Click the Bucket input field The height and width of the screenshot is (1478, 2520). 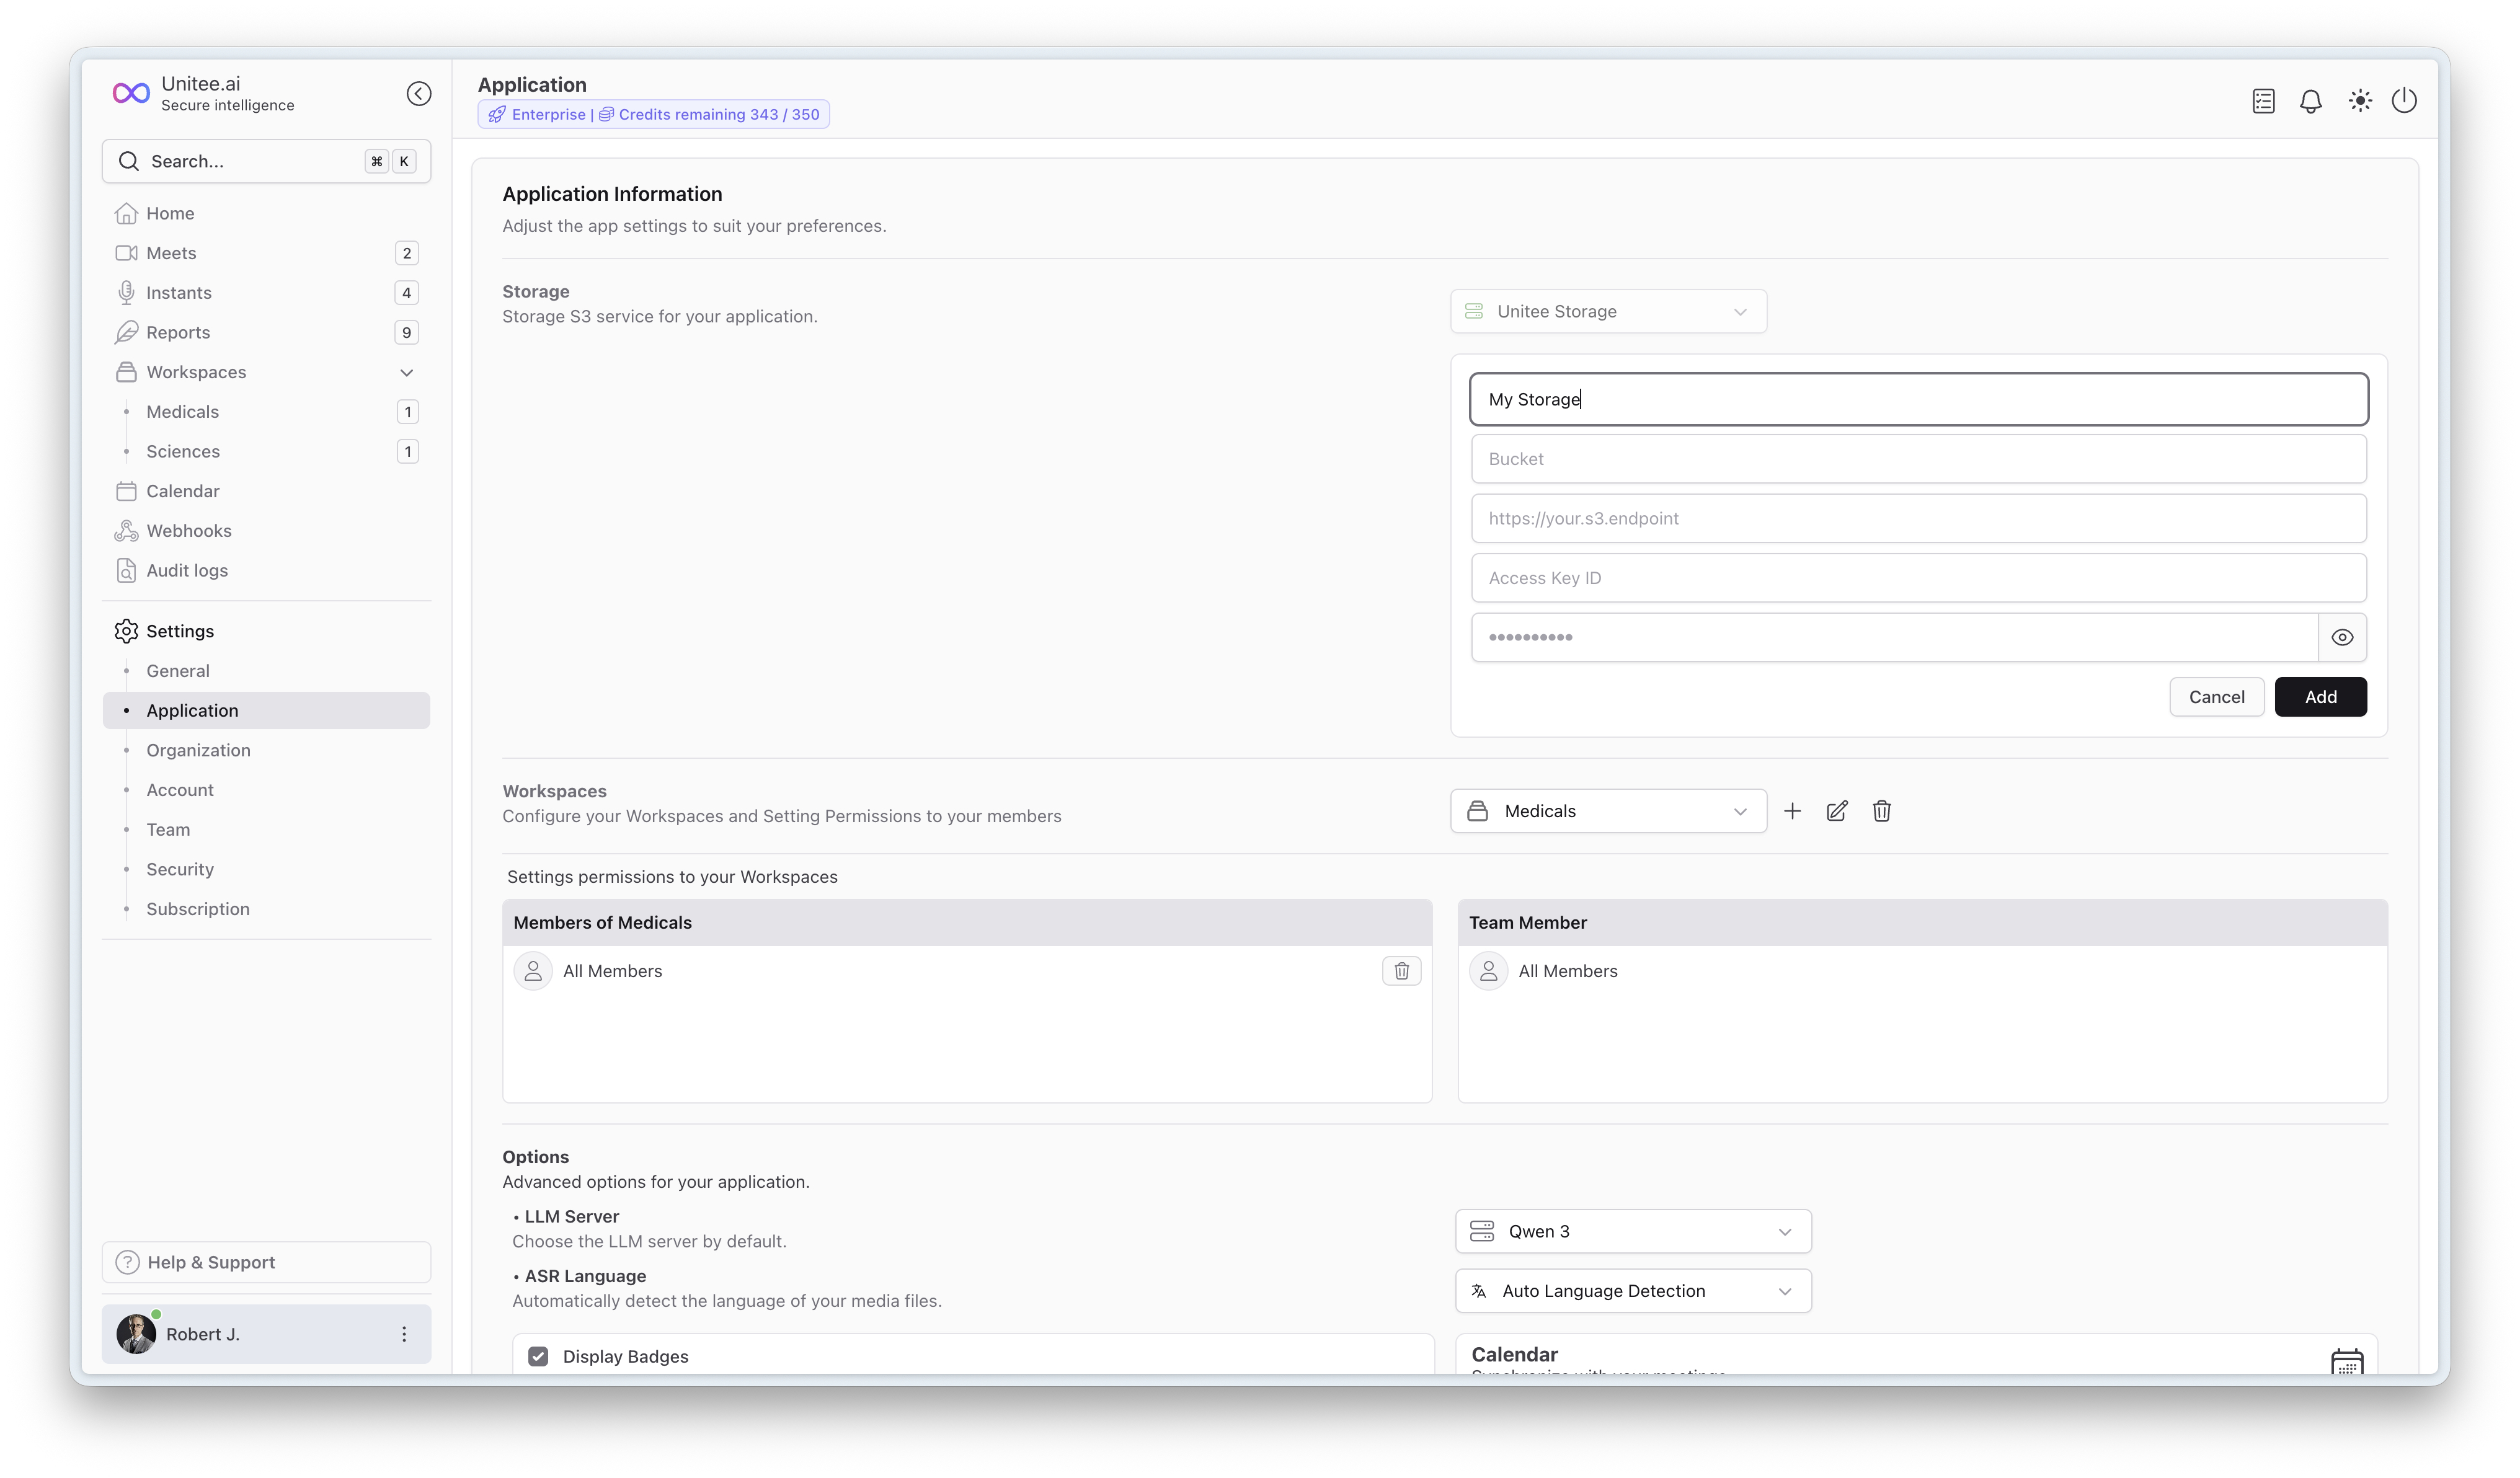(1918, 459)
